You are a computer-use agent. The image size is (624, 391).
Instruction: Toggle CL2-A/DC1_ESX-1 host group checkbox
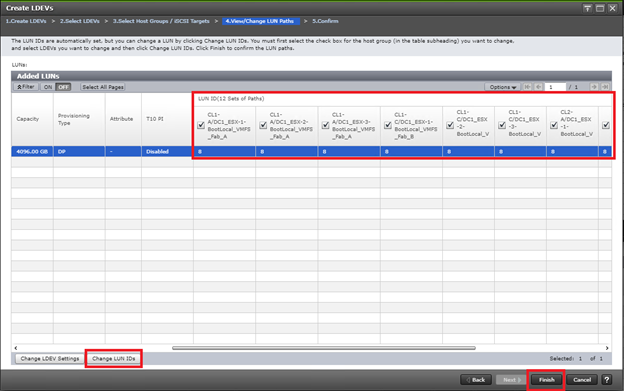tap(554, 125)
